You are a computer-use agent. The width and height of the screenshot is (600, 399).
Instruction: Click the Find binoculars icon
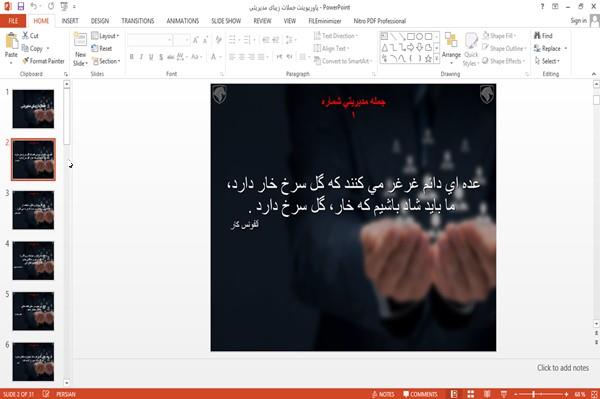tap(537, 35)
